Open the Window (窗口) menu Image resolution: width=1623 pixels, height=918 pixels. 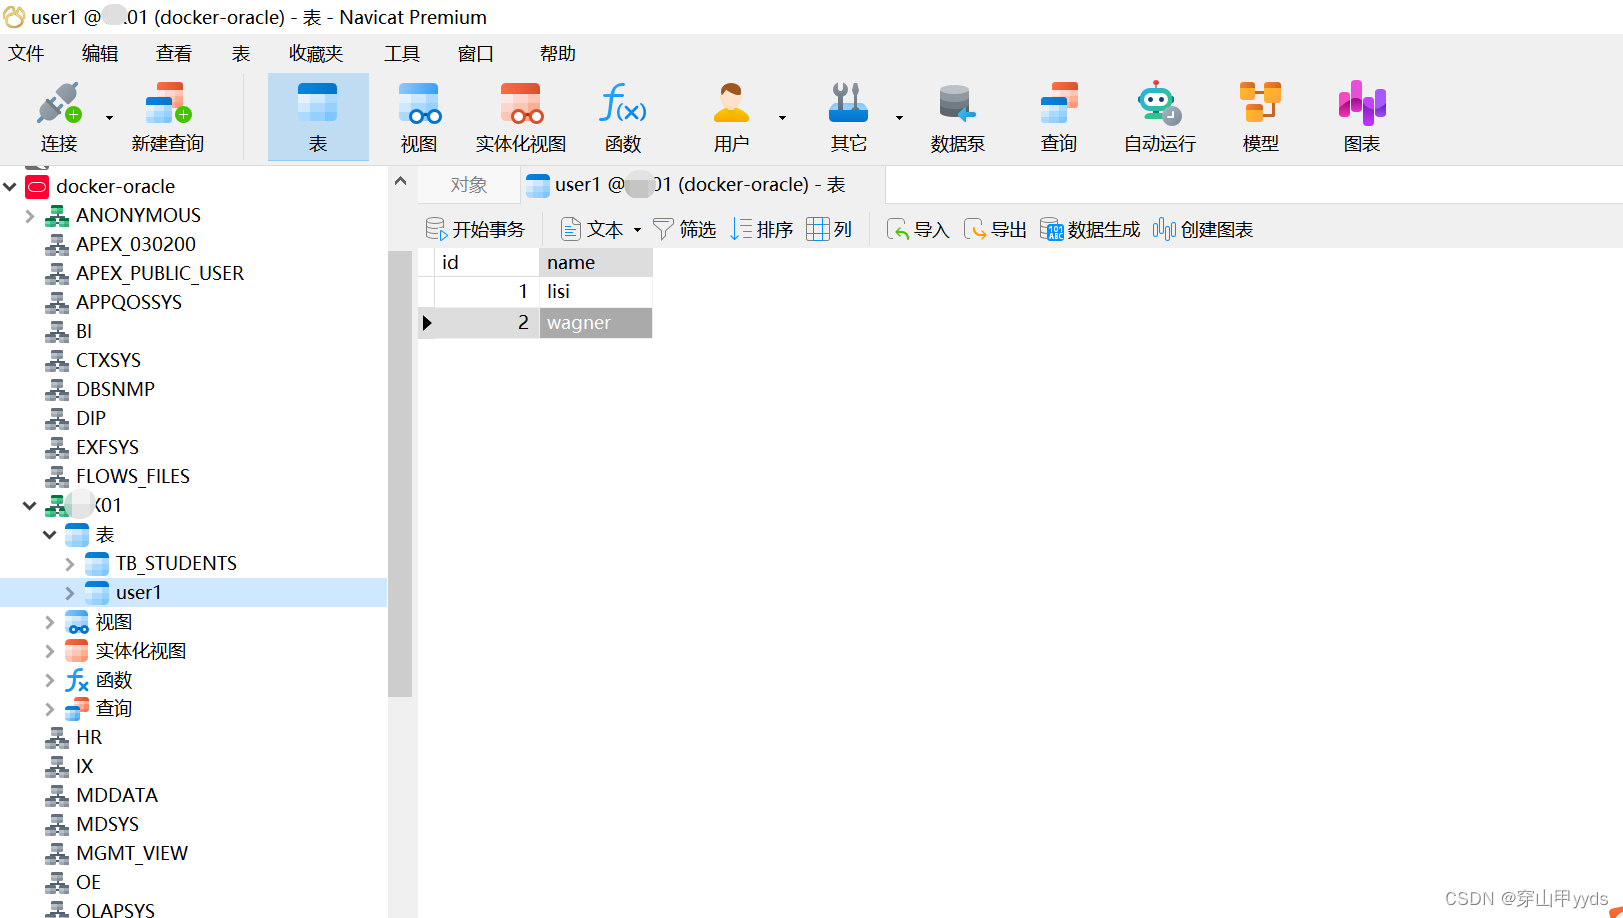point(476,53)
